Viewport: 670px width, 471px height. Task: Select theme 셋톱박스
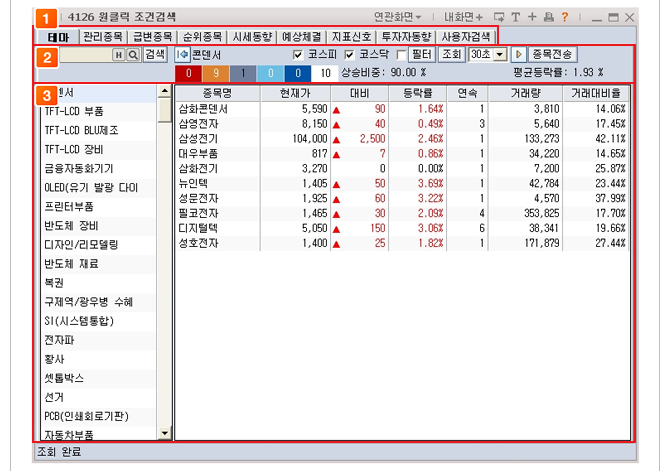pos(98,378)
